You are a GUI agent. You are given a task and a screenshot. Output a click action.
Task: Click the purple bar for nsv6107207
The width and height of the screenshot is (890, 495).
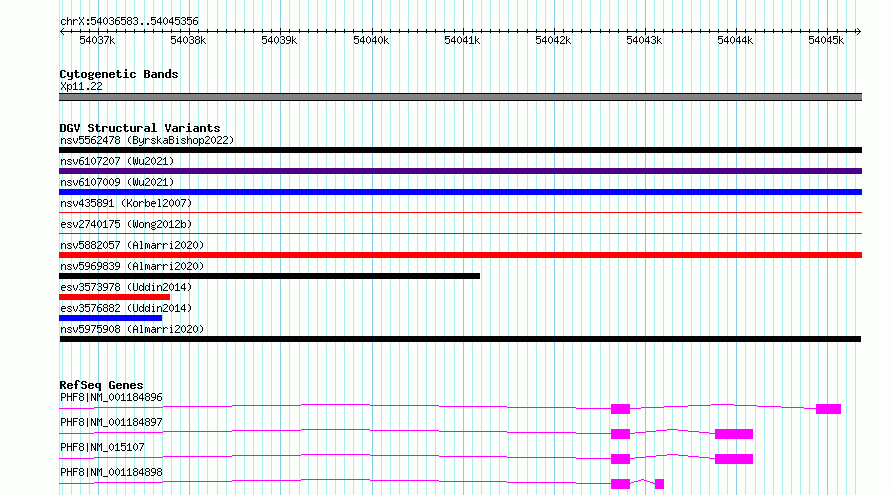460,171
